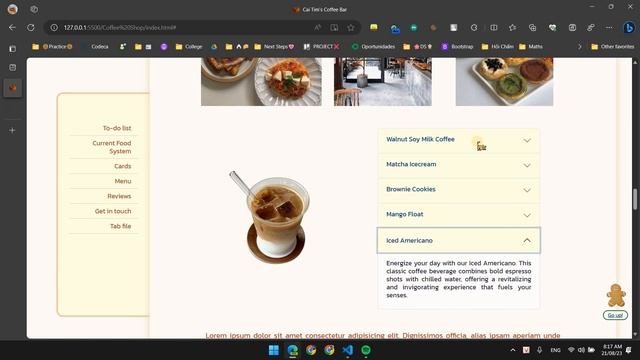Toggle the vertical tabs pane icon

(x=13, y=49)
